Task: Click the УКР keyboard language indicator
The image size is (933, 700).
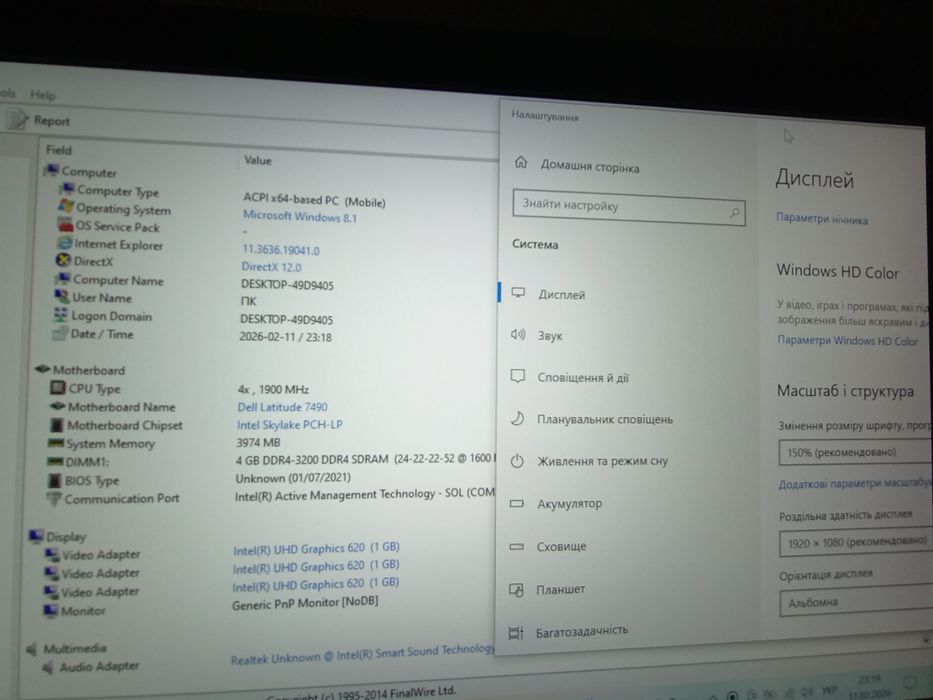Action: point(829,690)
